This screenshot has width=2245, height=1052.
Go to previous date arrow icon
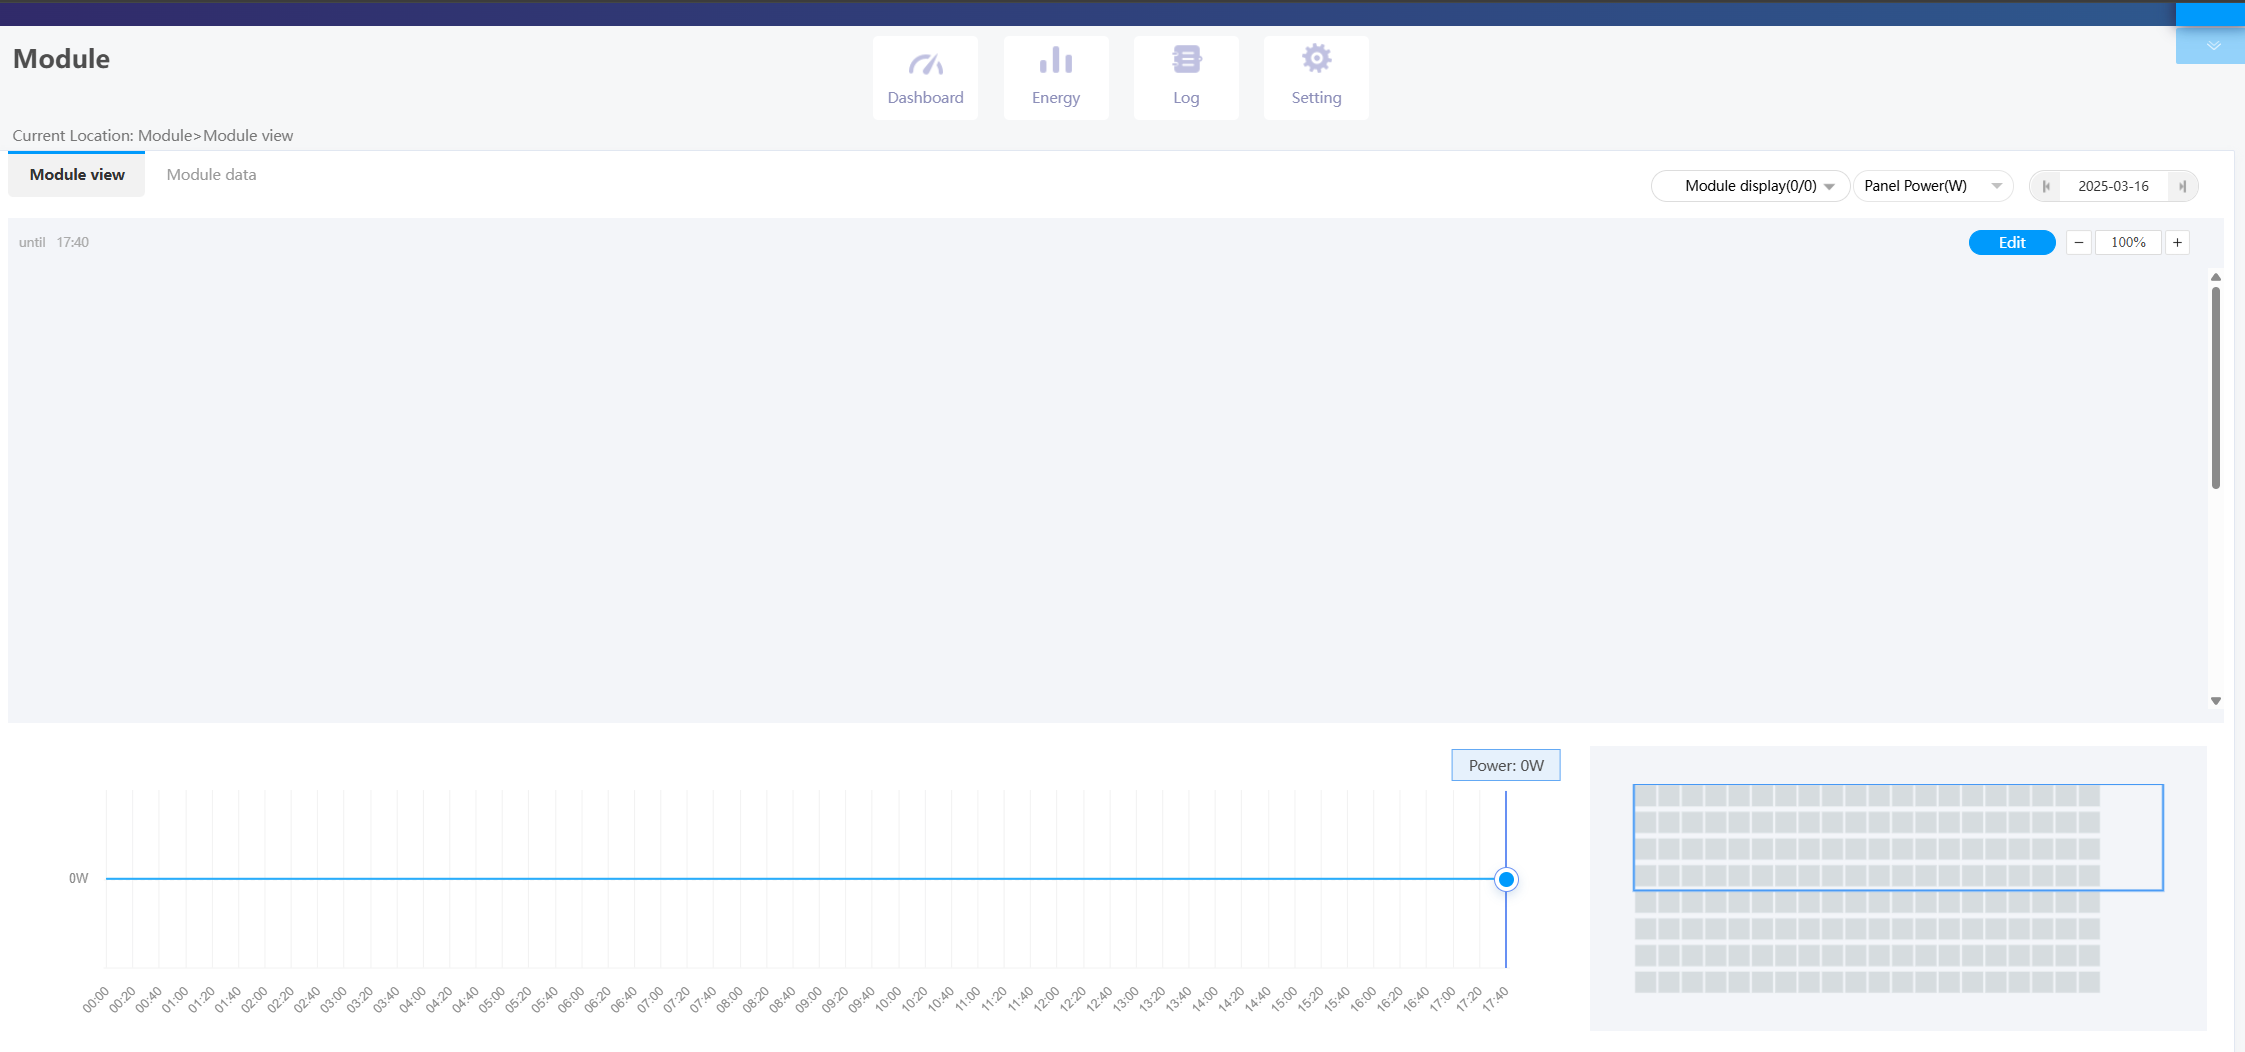tap(2046, 186)
